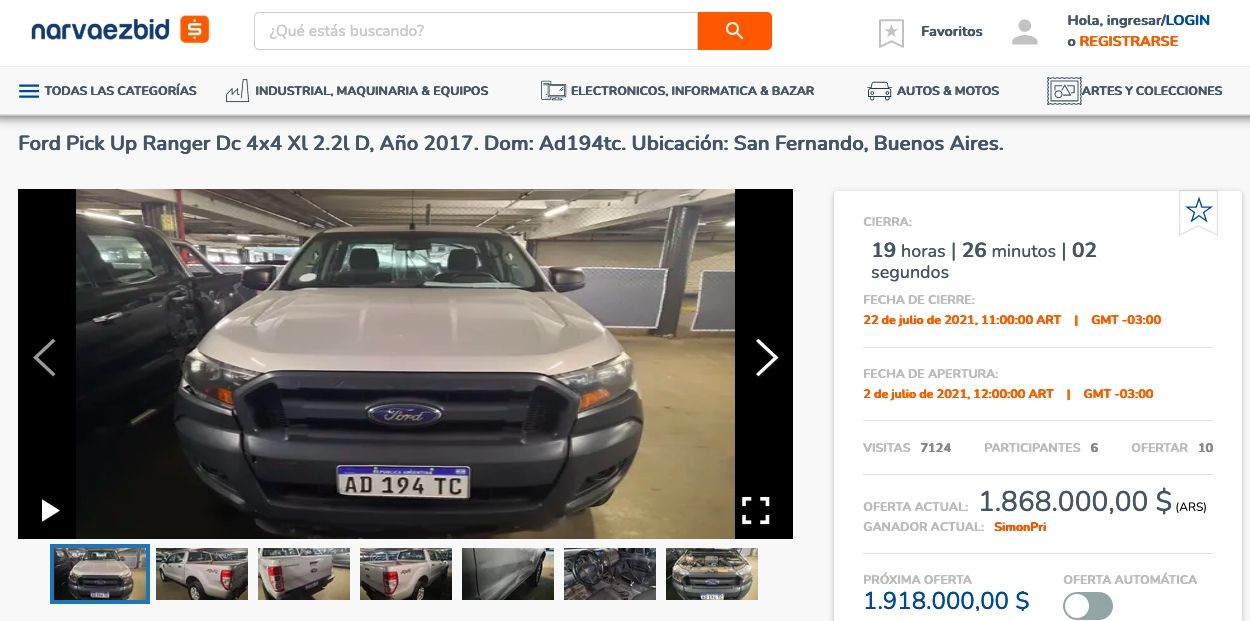Click the user profile avatar icon
The height and width of the screenshot is (621, 1250).
(x=1025, y=32)
